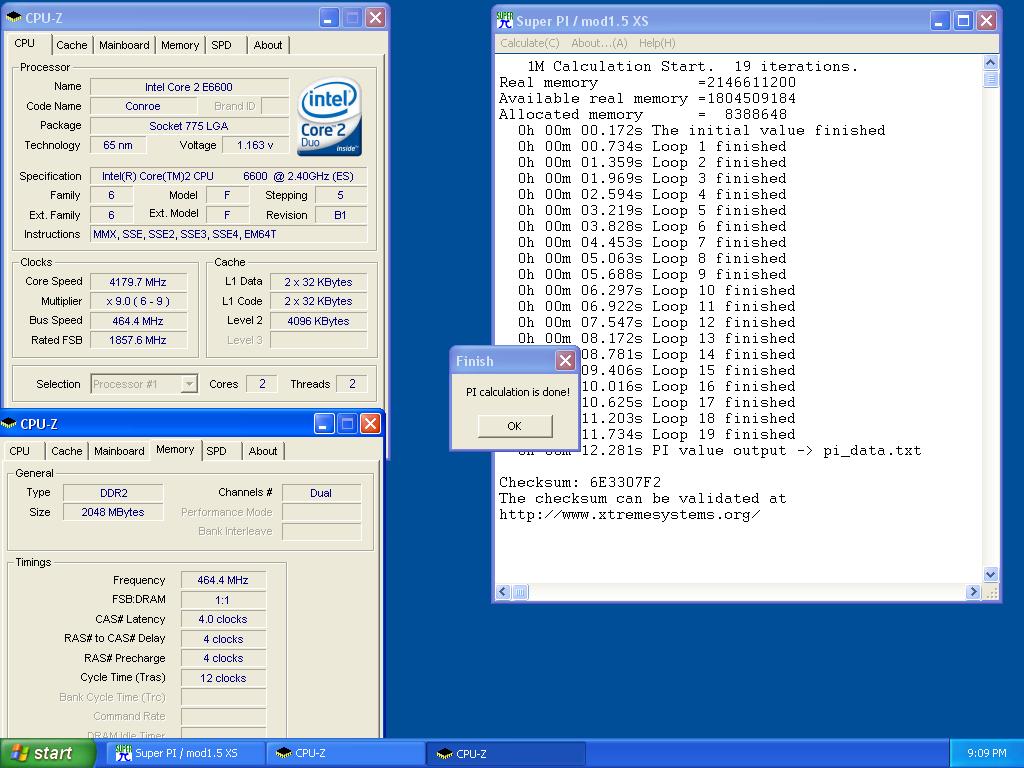Click the Cores count field showing 2
1024x768 pixels.
coord(262,384)
